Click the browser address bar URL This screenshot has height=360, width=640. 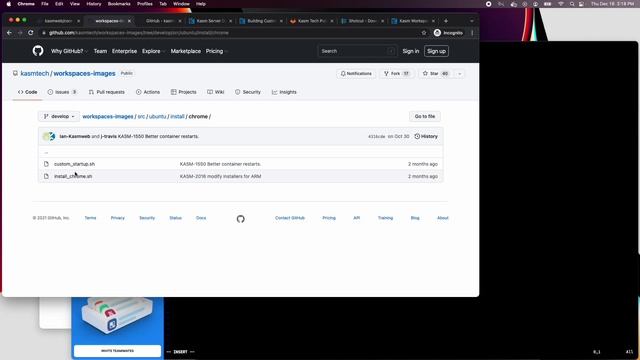click(139, 33)
